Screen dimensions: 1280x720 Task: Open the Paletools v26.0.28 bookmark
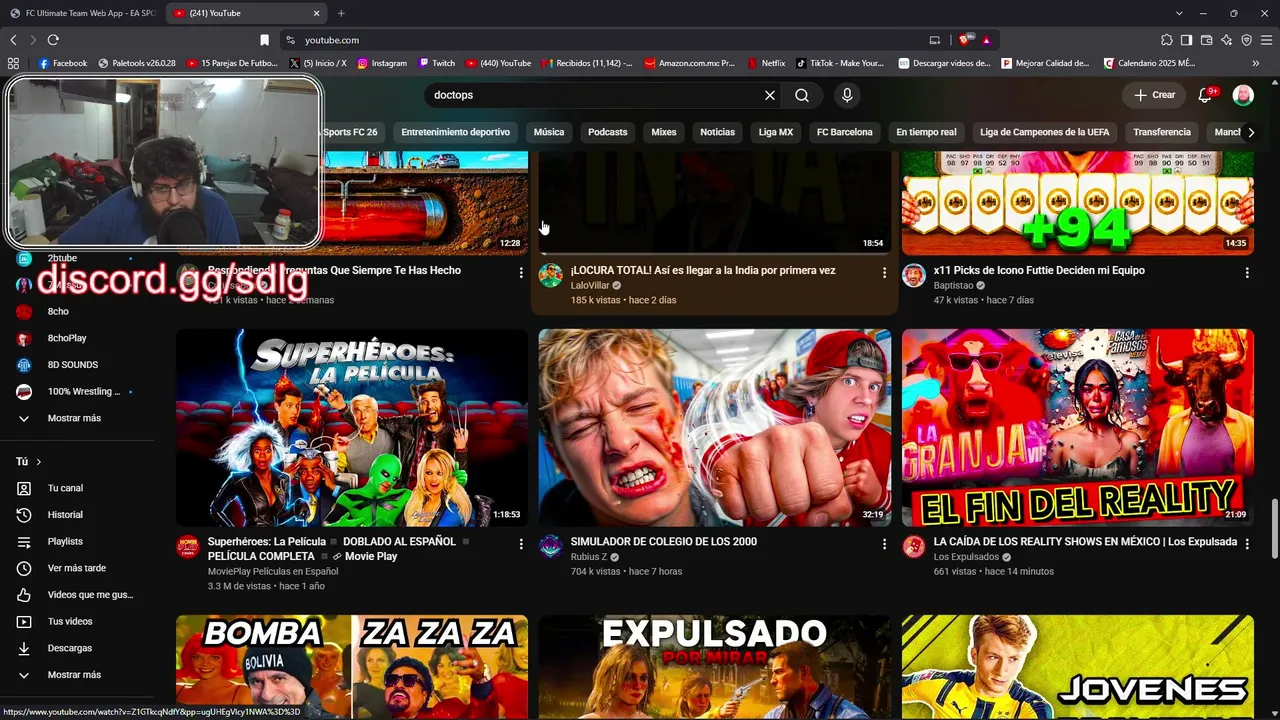(137, 63)
